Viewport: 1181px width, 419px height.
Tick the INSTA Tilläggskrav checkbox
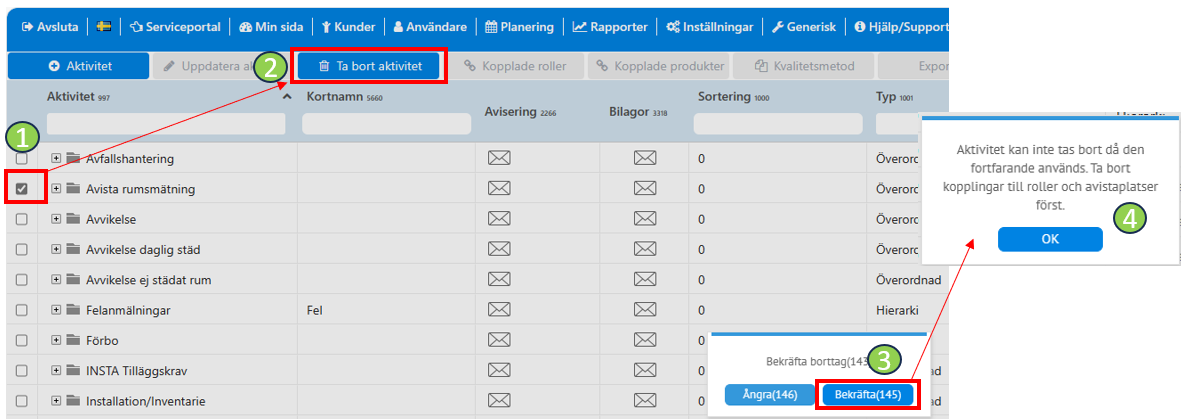[x=22, y=371]
